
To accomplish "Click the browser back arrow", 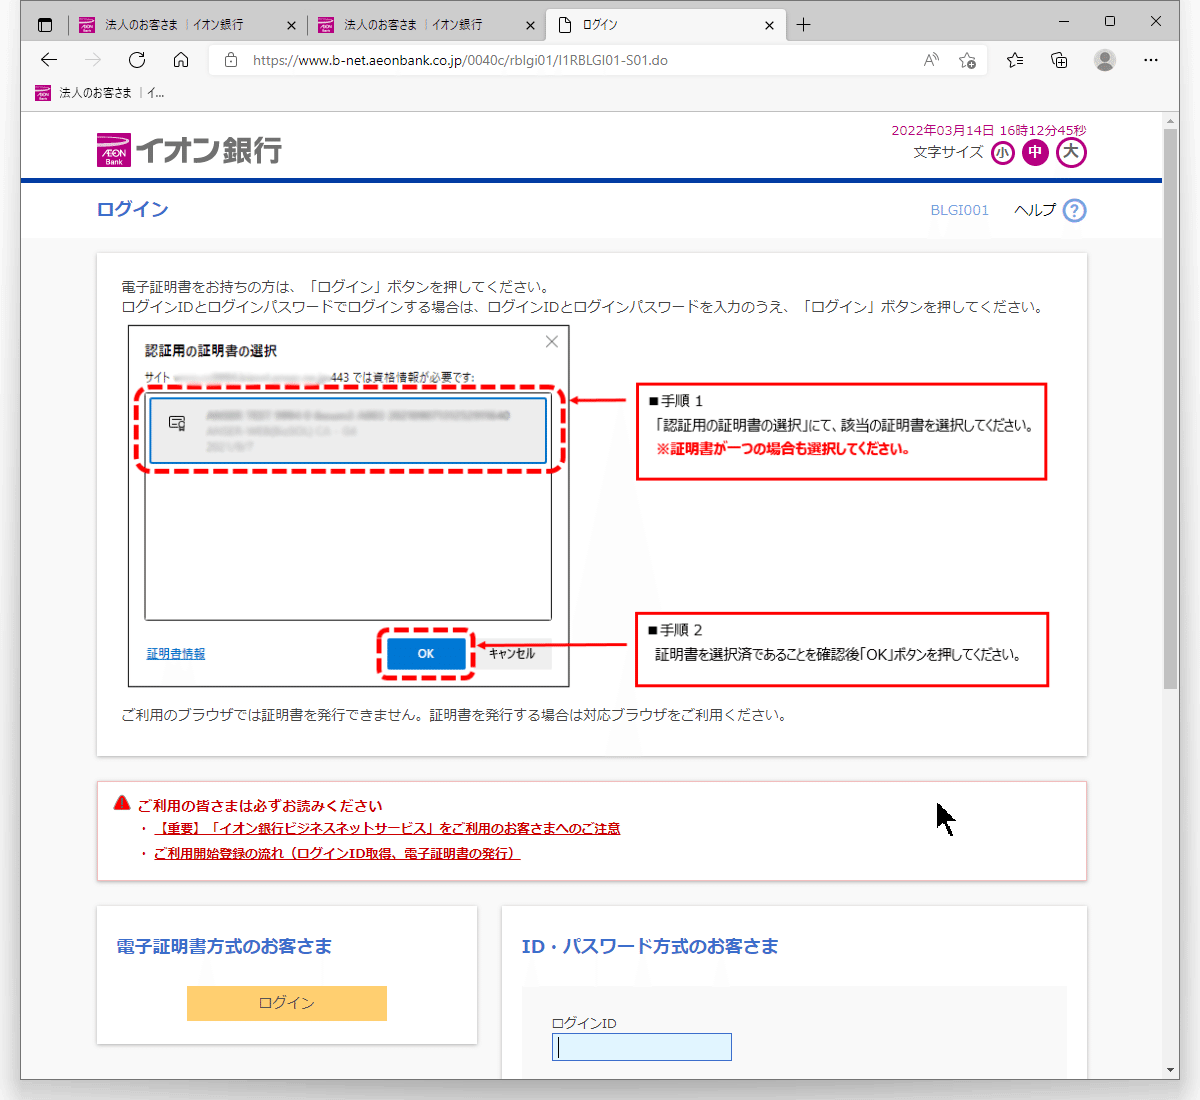I will pyautogui.click(x=49, y=60).
